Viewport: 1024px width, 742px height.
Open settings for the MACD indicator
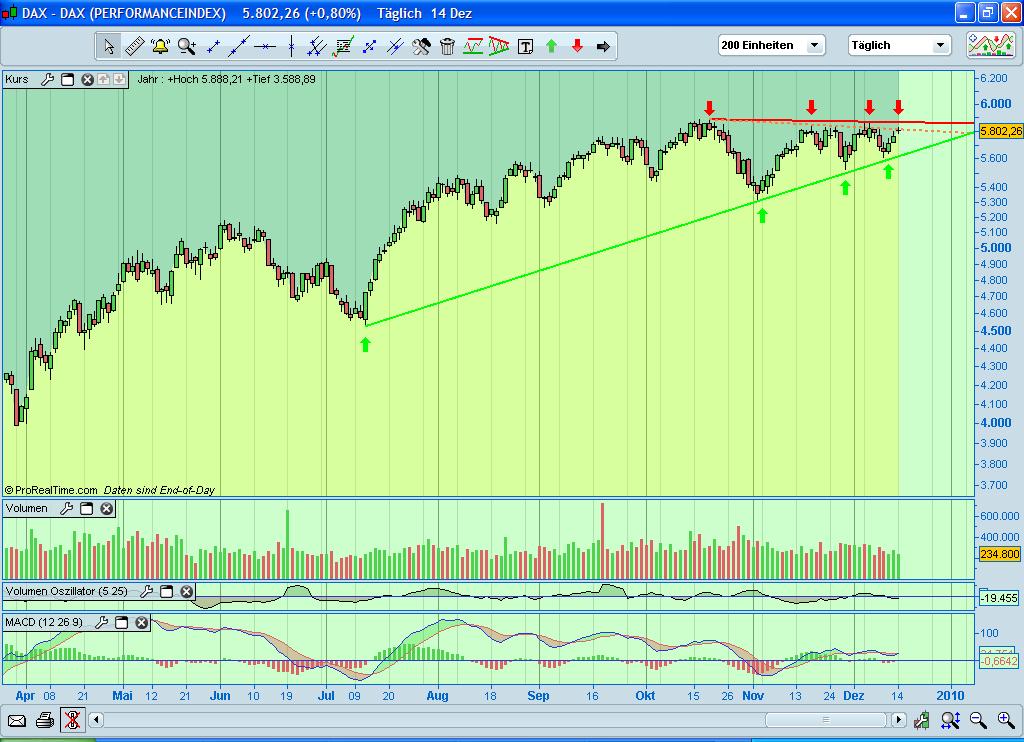click(x=101, y=622)
